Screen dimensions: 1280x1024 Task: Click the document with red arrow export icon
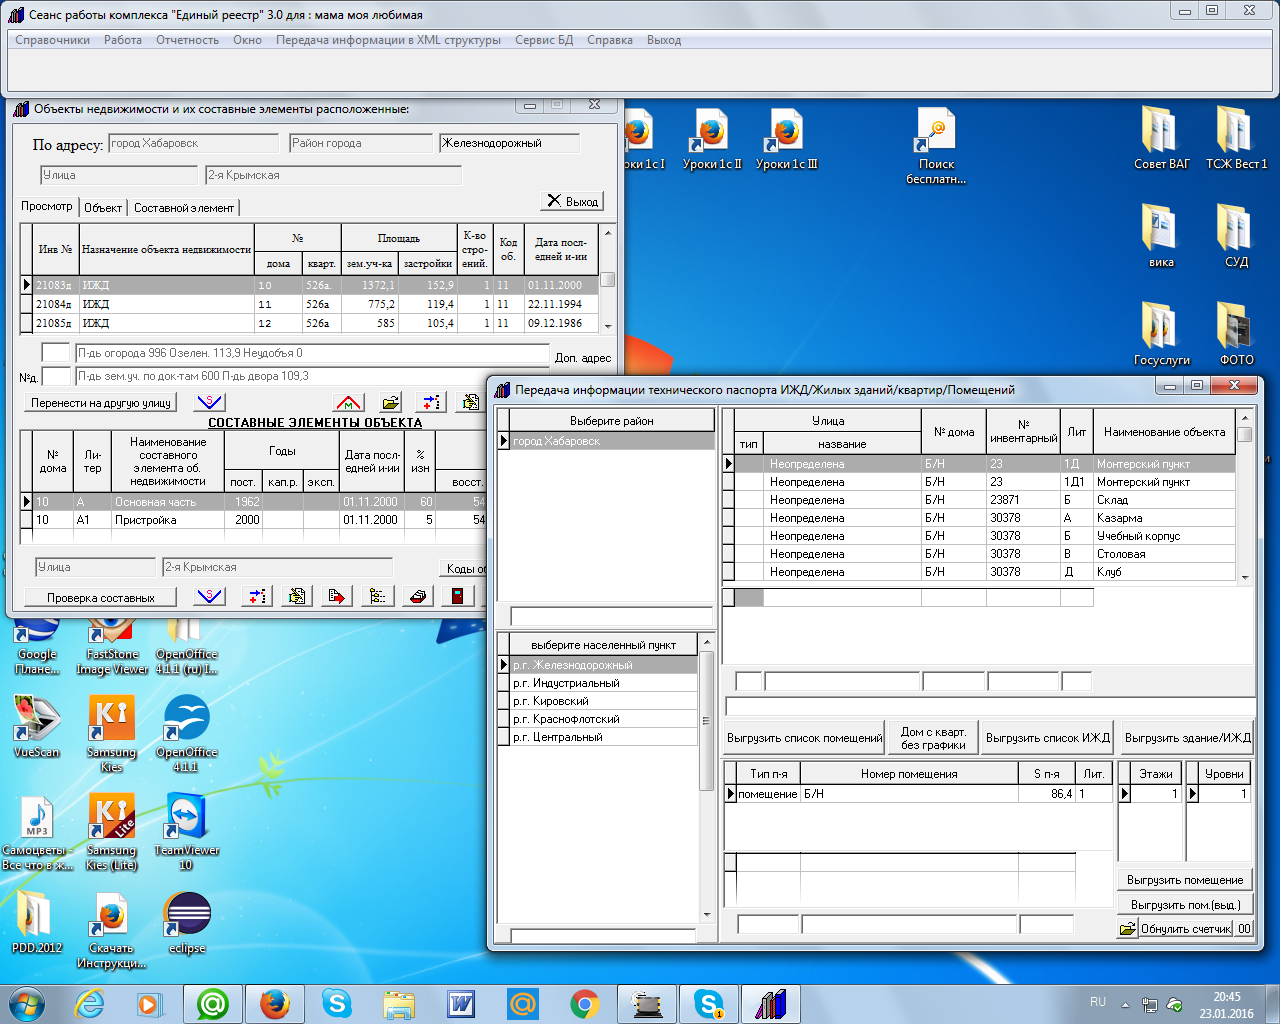coord(337,597)
